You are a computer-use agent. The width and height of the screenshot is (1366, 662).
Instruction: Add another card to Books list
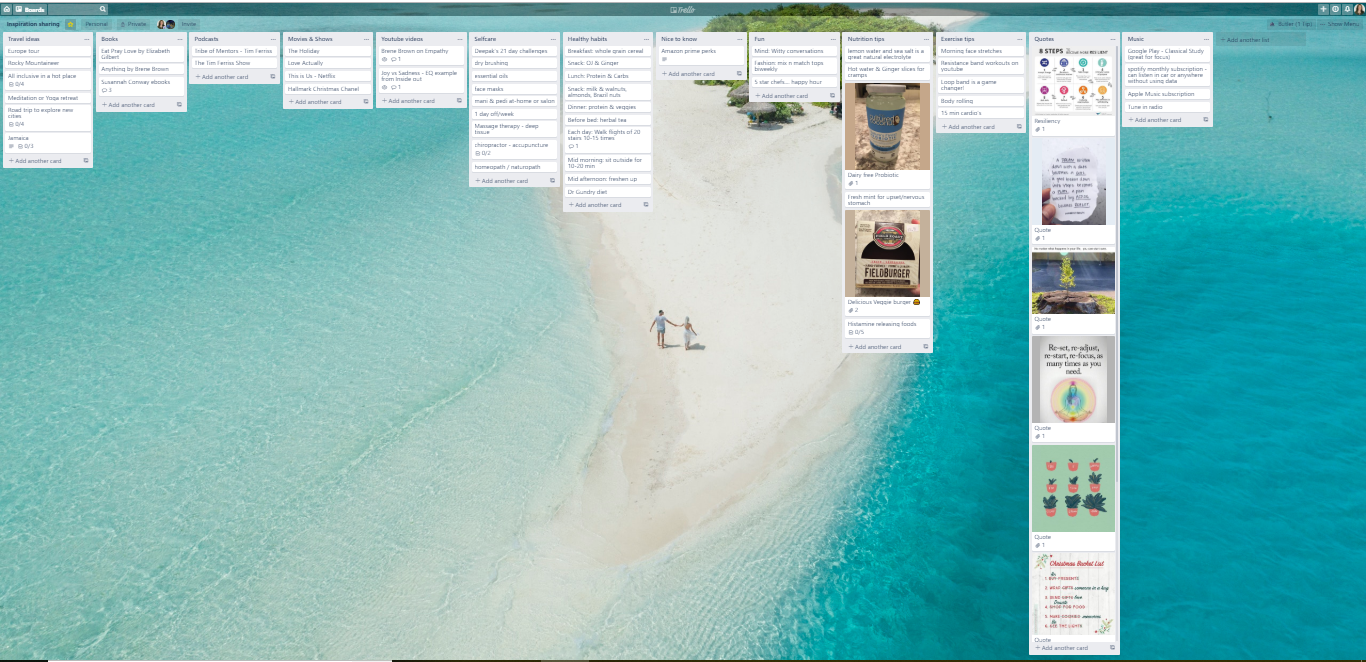(131, 105)
